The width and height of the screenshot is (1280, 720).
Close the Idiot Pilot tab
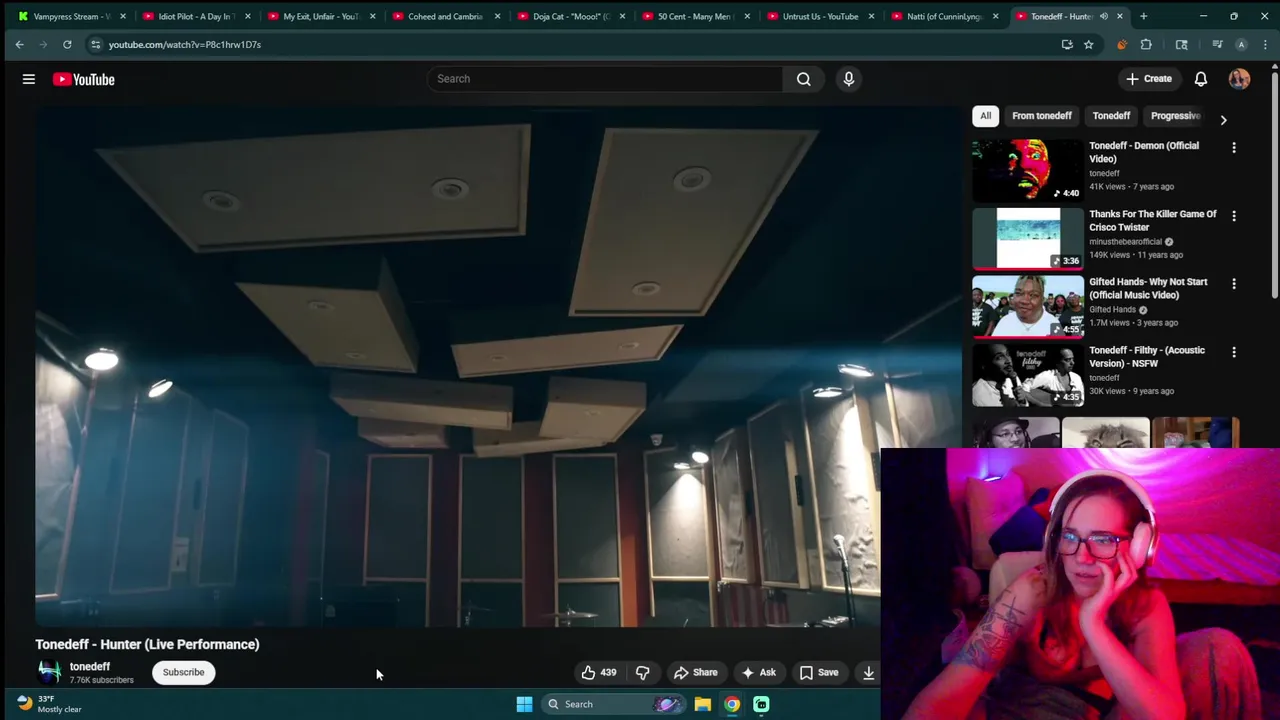tap(248, 16)
